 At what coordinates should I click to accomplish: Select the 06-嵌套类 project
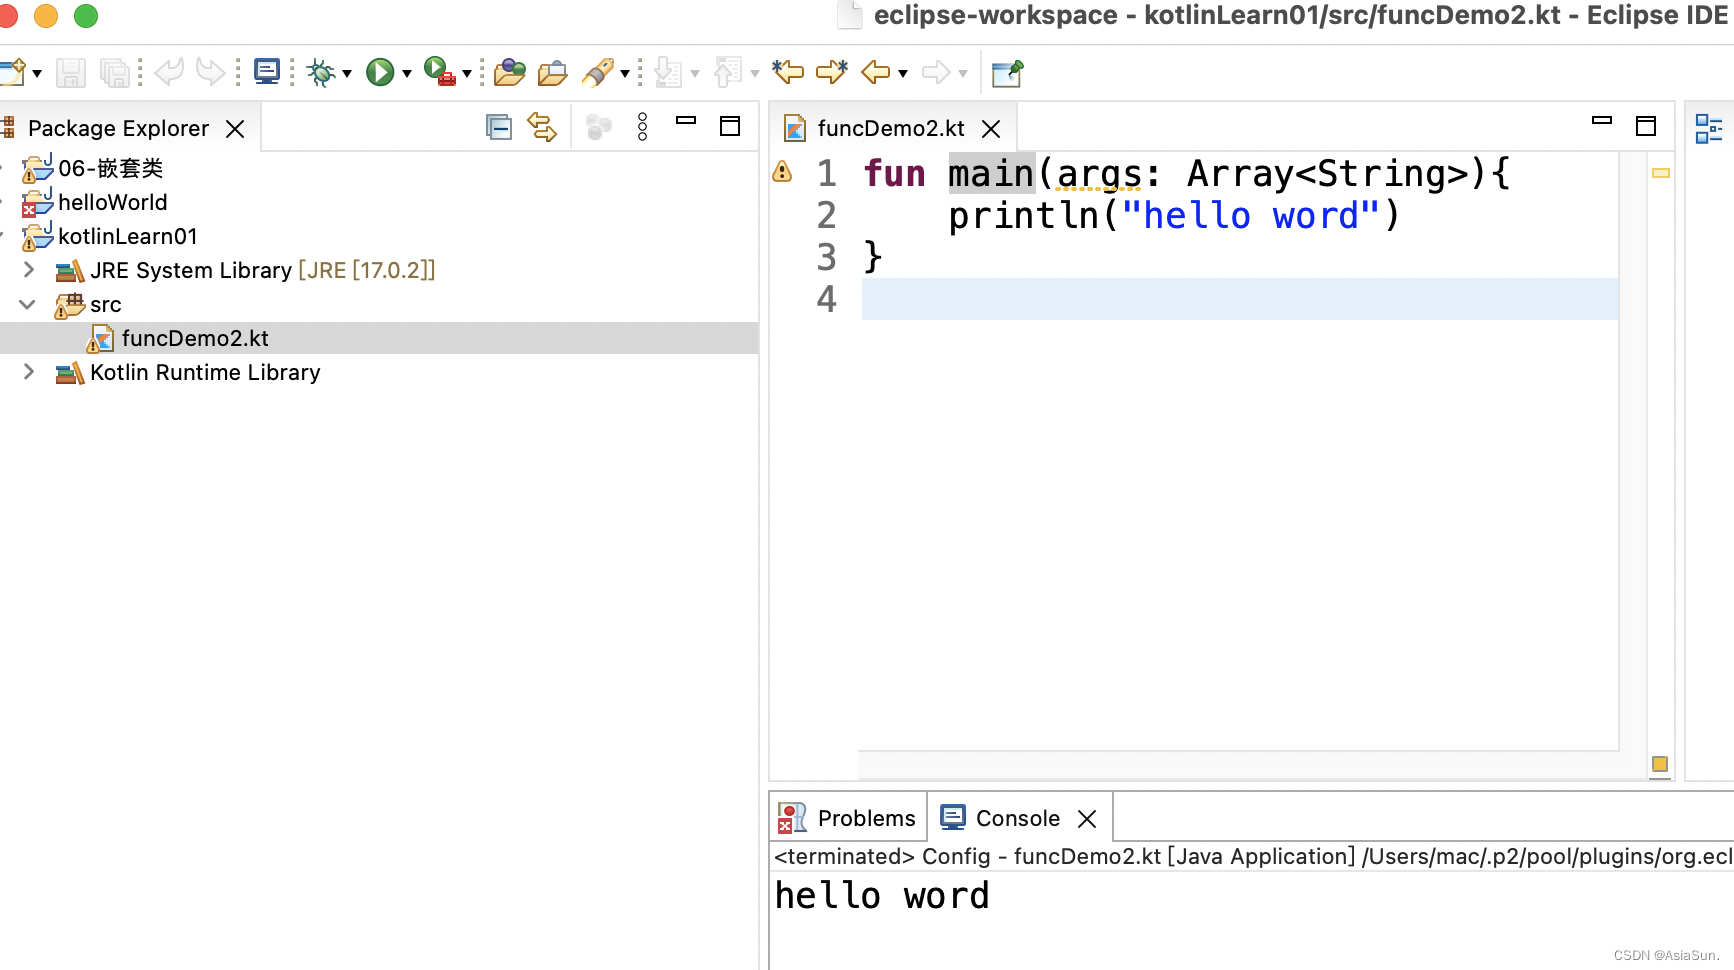[x=110, y=168]
